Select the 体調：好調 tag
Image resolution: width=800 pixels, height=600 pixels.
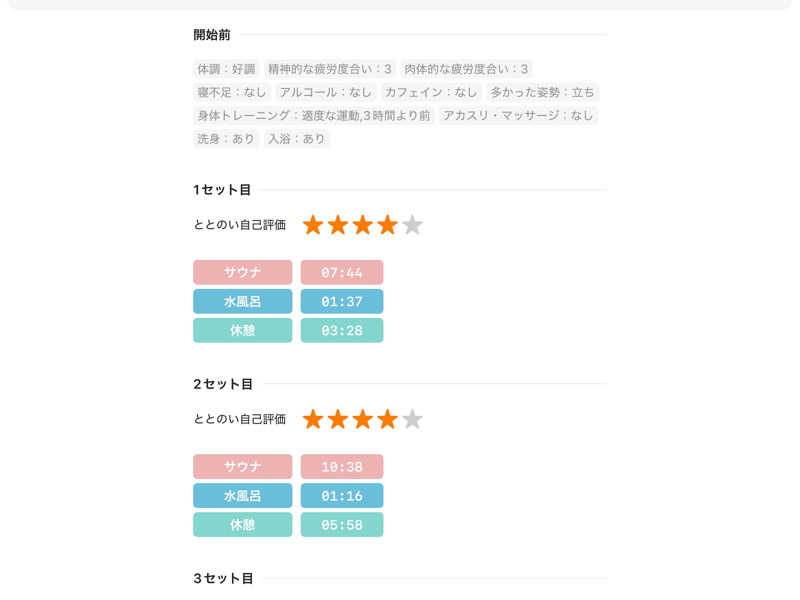[x=226, y=69]
